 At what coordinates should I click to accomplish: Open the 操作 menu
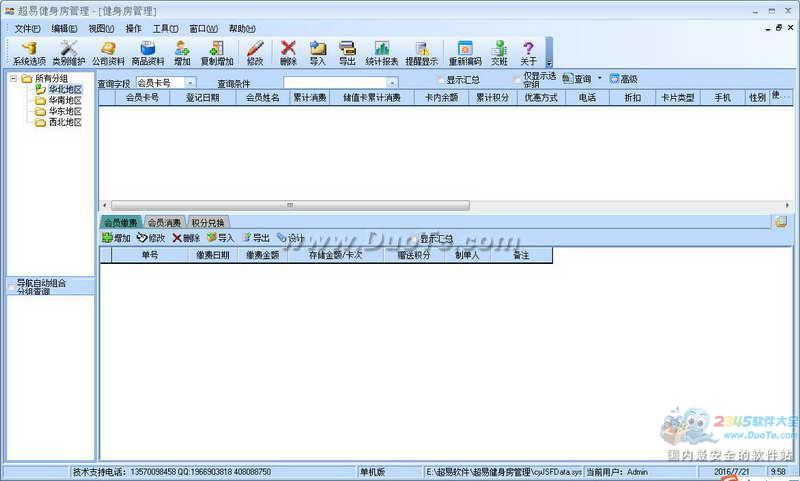pyautogui.click(x=133, y=29)
